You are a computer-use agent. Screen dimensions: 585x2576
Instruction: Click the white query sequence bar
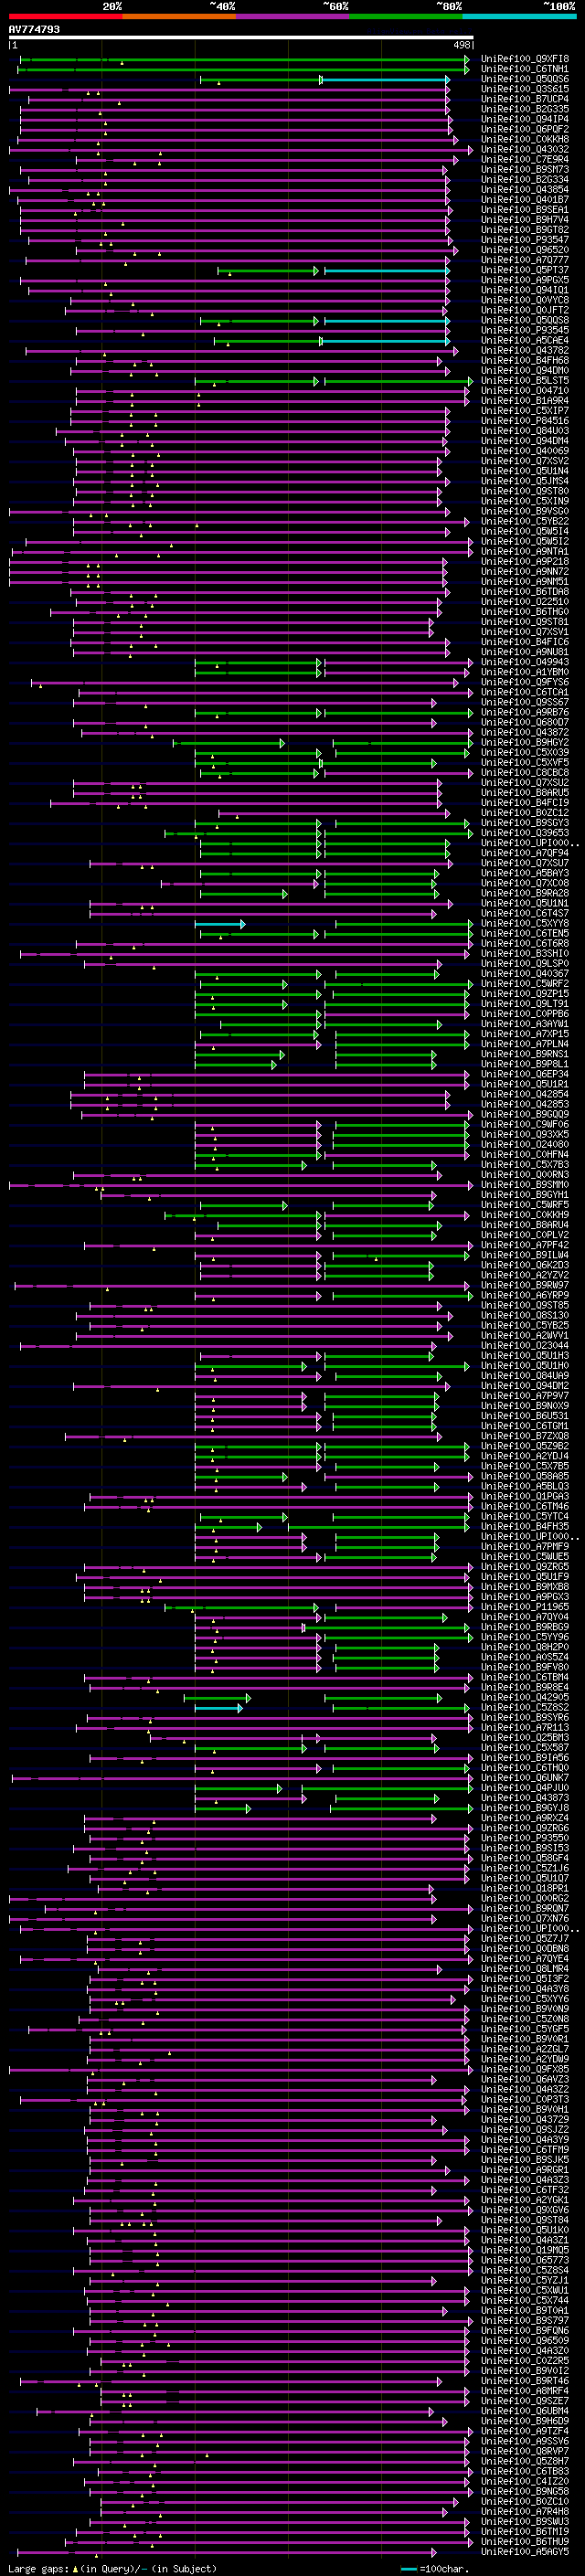tap(241, 38)
